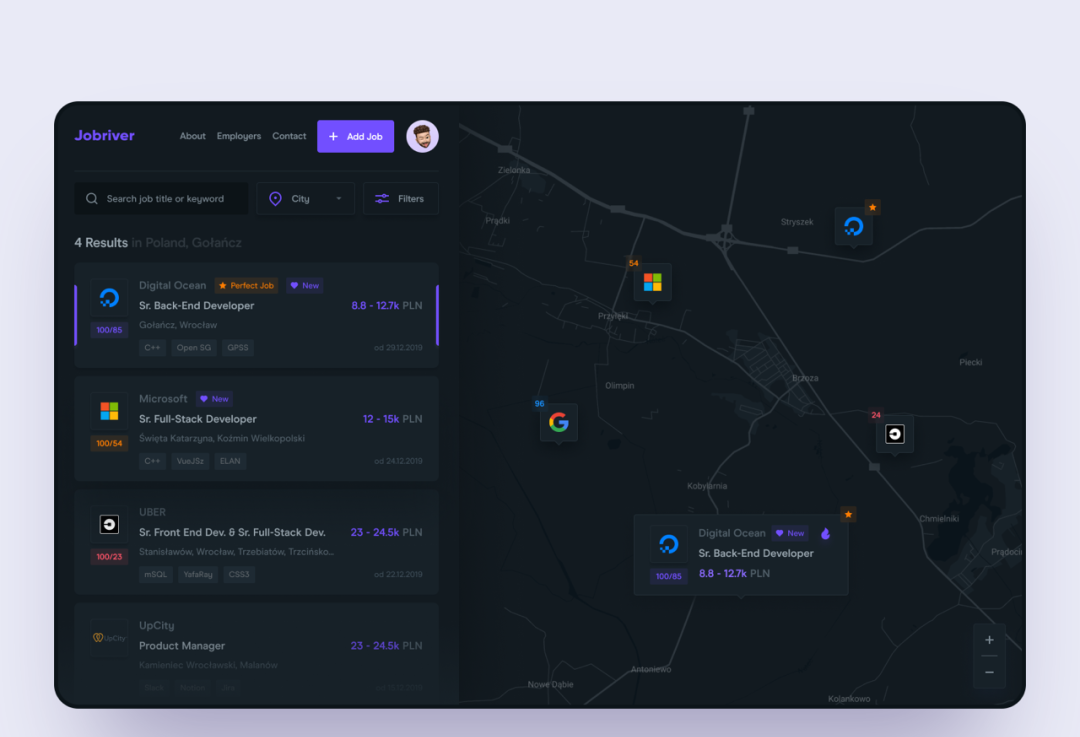Click the Microsoft map marker
This screenshot has width=1080, height=737.
pyautogui.click(x=652, y=282)
